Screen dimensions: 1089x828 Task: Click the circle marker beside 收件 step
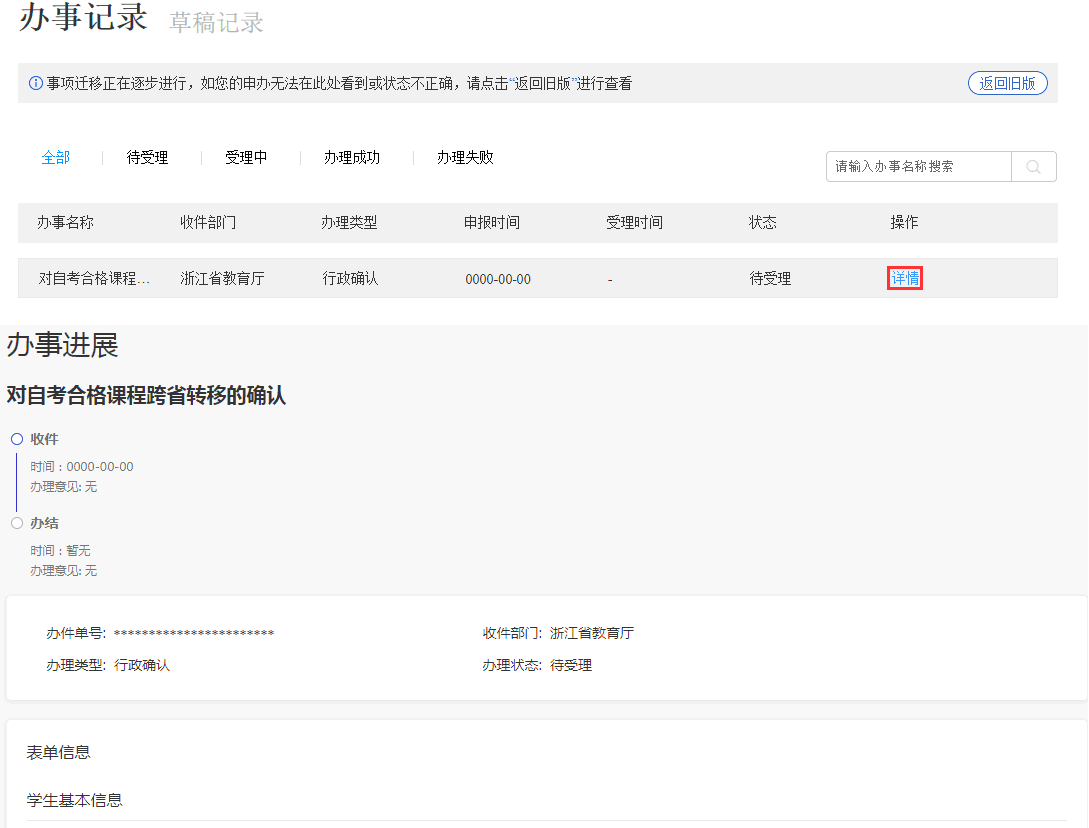tap(16, 438)
